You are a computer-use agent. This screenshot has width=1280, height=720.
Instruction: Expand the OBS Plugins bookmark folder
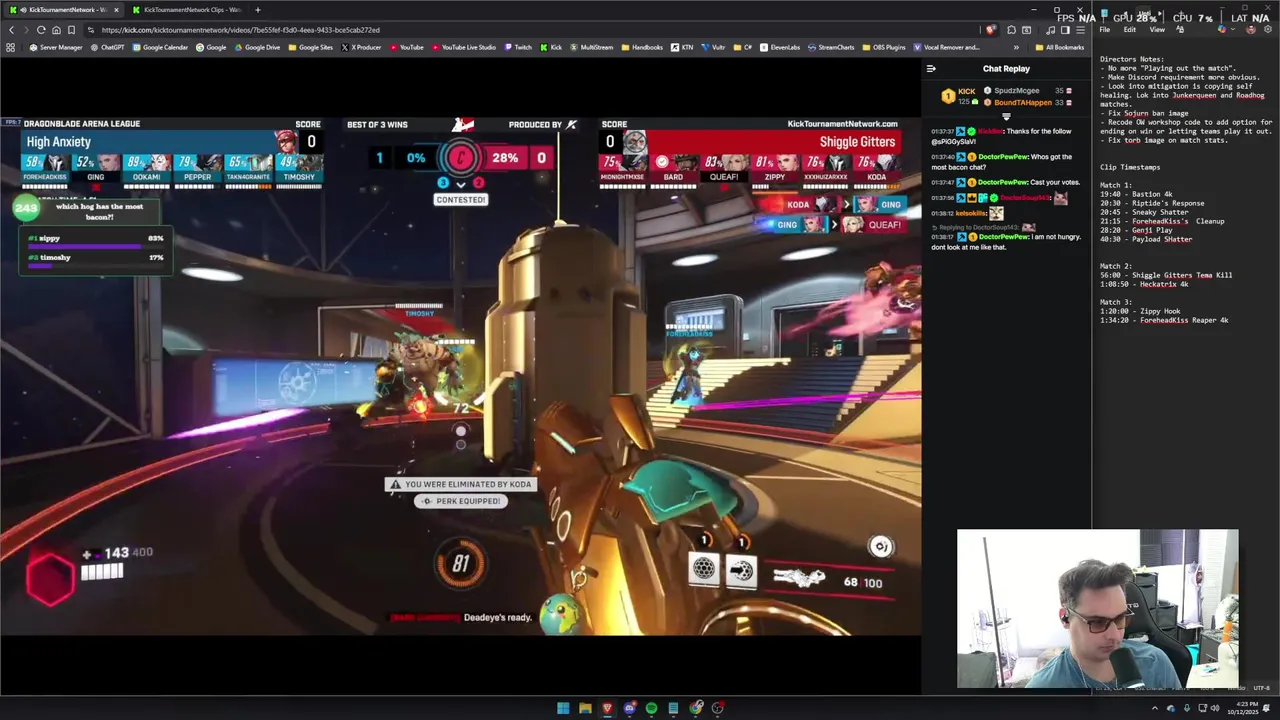884,47
